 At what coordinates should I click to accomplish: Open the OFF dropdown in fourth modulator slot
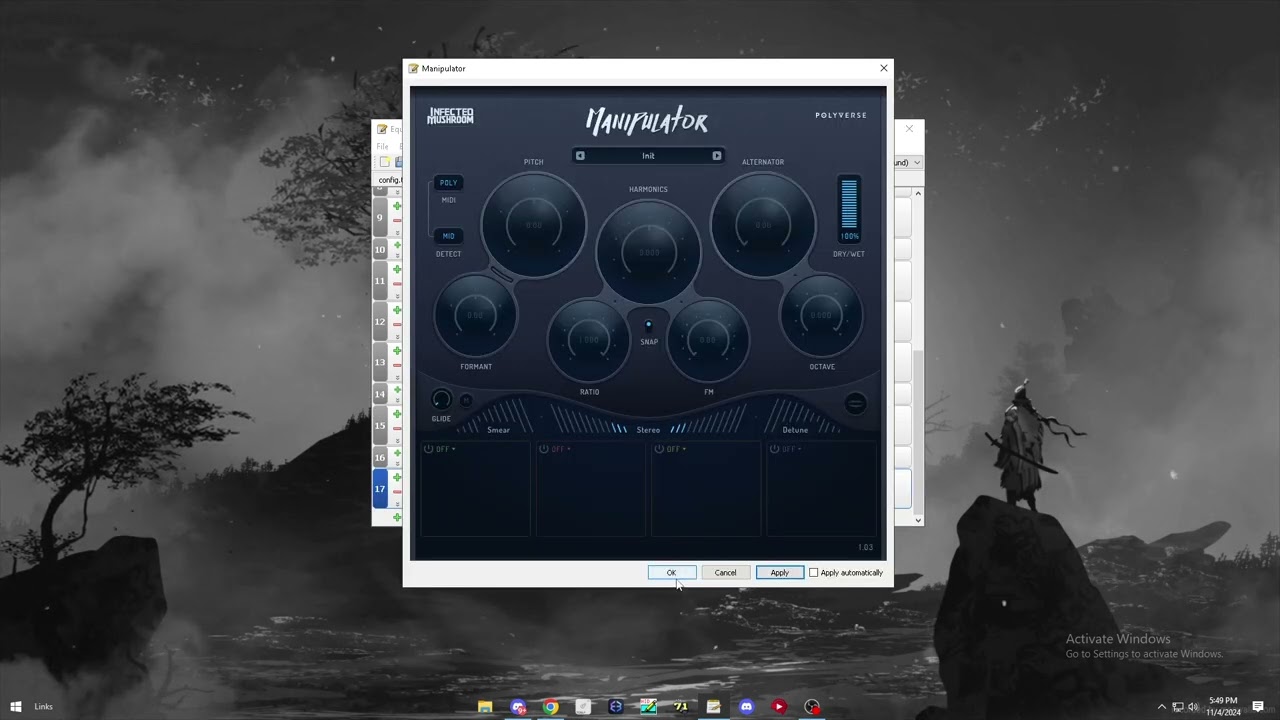[793, 449]
